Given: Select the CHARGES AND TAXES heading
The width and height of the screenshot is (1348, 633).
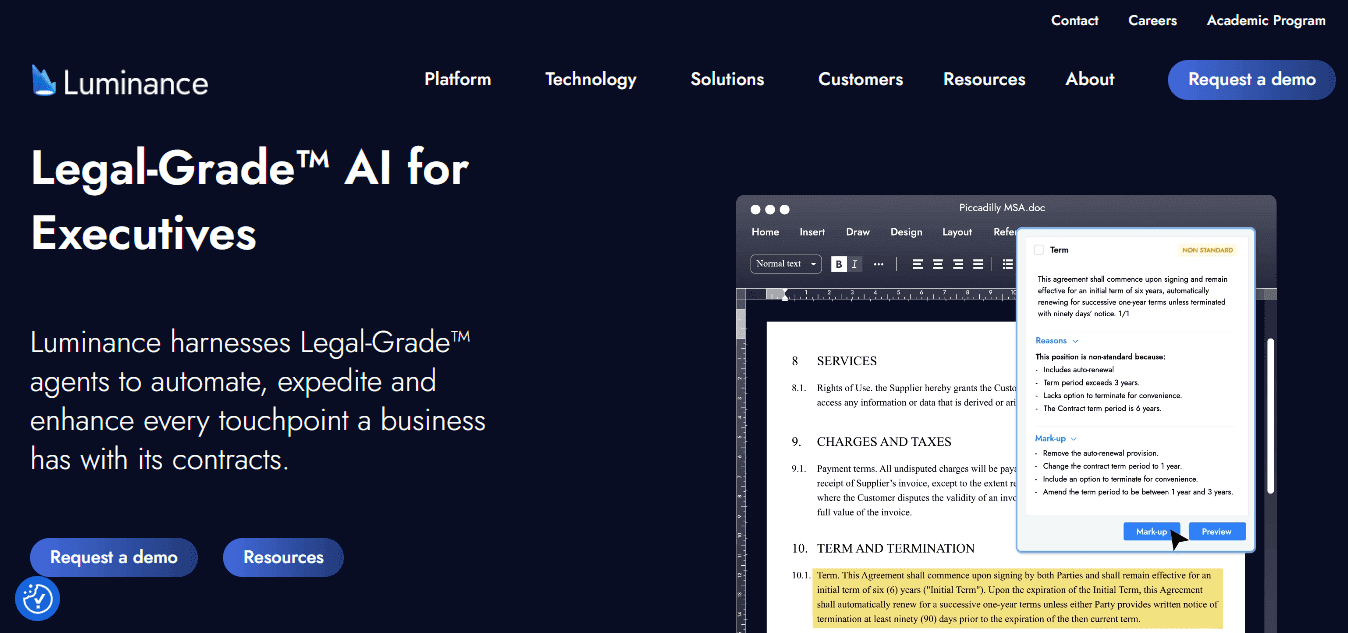Looking at the screenshot, I should pos(884,442).
